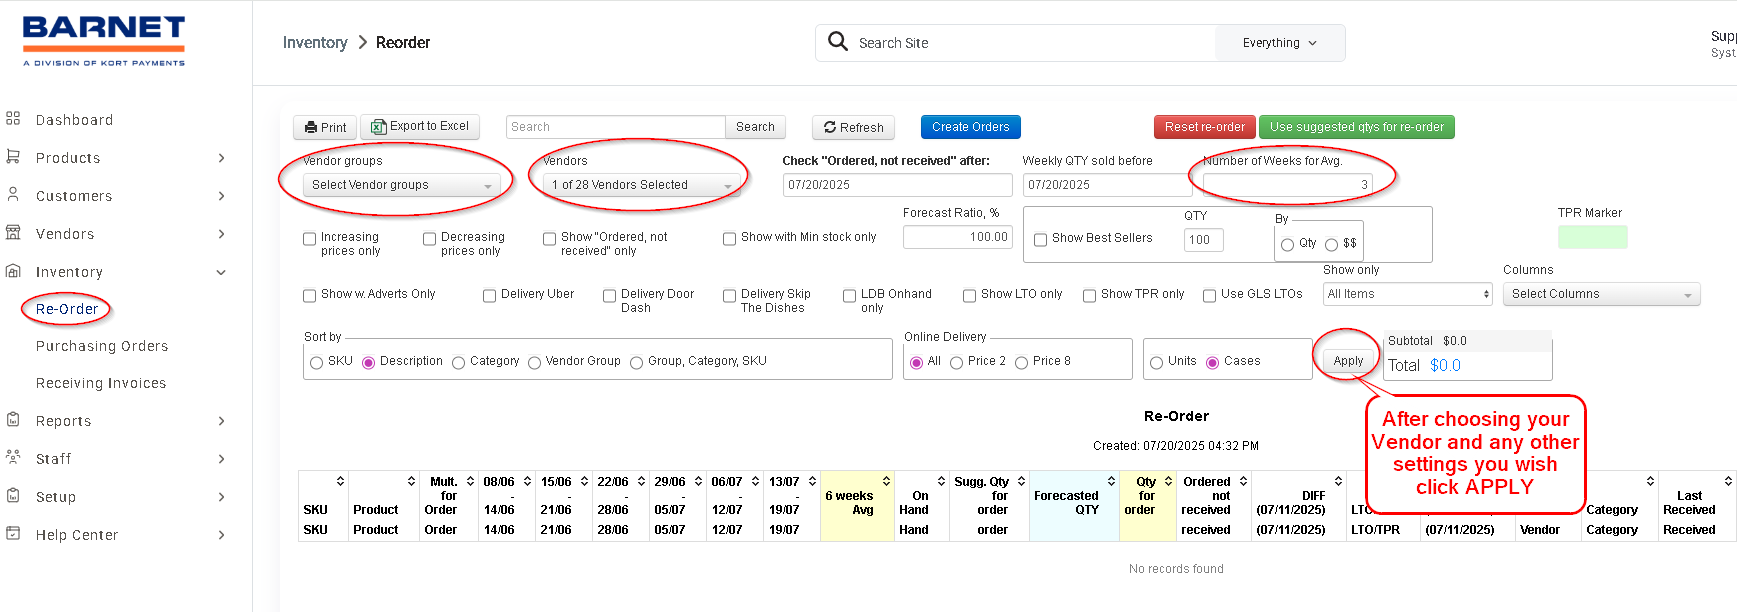Click the Number of Weeks for Avg field
The height and width of the screenshot is (612, 1737).
1288,185
